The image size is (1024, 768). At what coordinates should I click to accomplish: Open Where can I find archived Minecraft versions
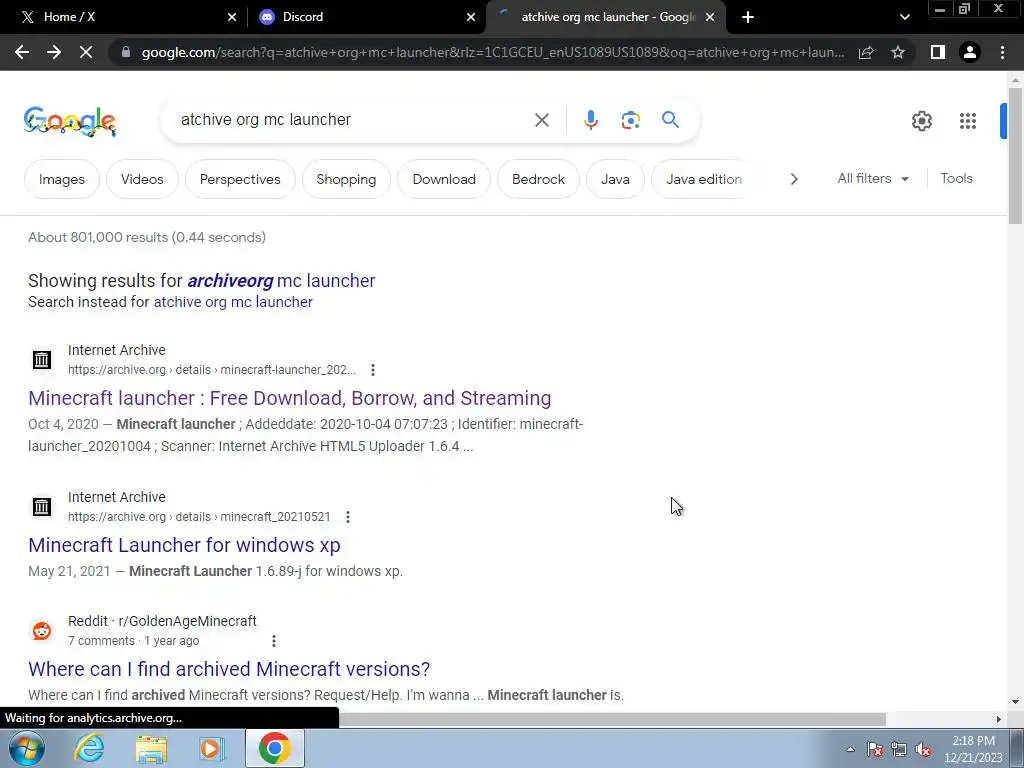pyautogui.click(x=229, y=669)
